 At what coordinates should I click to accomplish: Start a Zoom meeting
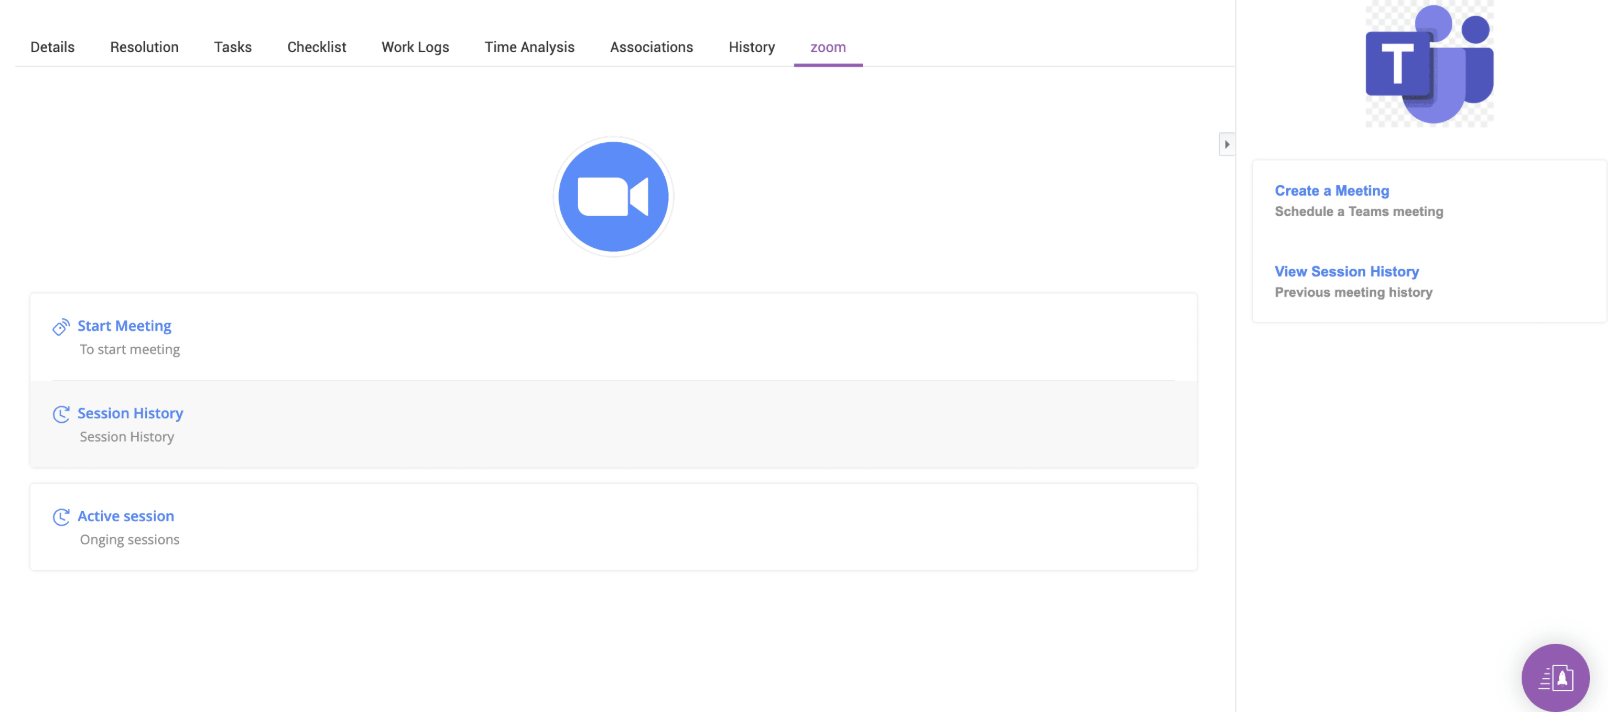(124, 326)
